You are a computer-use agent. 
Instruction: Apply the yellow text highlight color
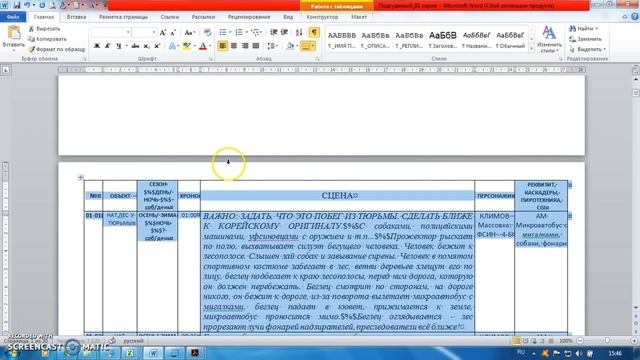click(187, 46)
